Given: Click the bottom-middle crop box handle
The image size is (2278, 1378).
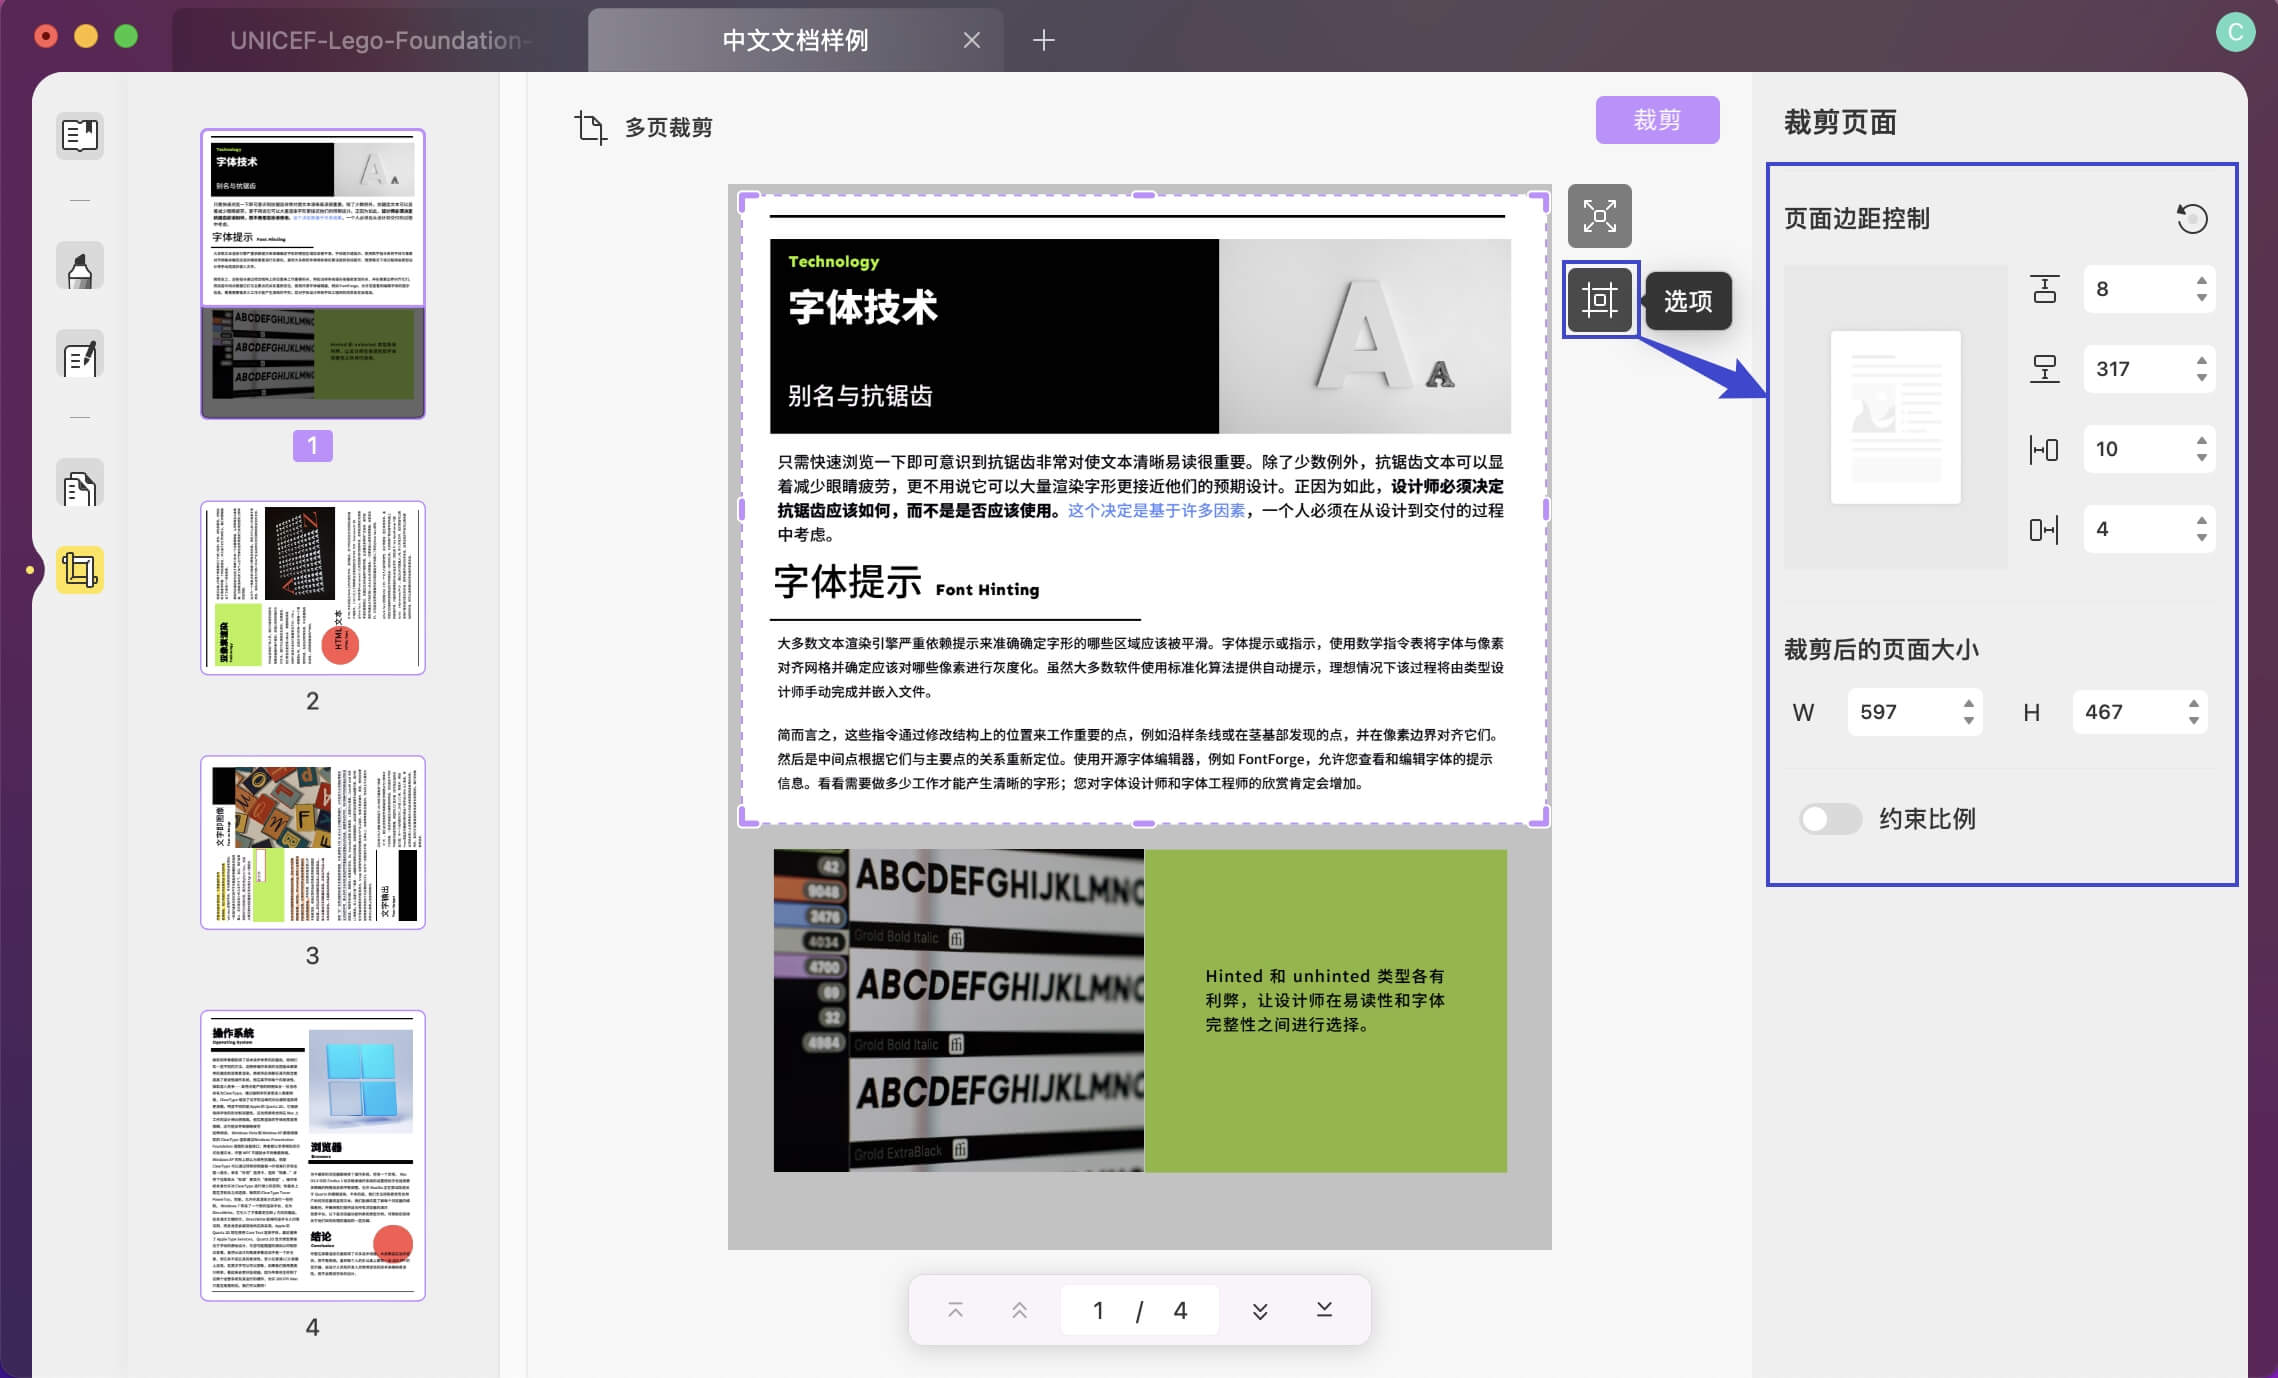Looking at the screenshot, I should (x=1144, y=824).
